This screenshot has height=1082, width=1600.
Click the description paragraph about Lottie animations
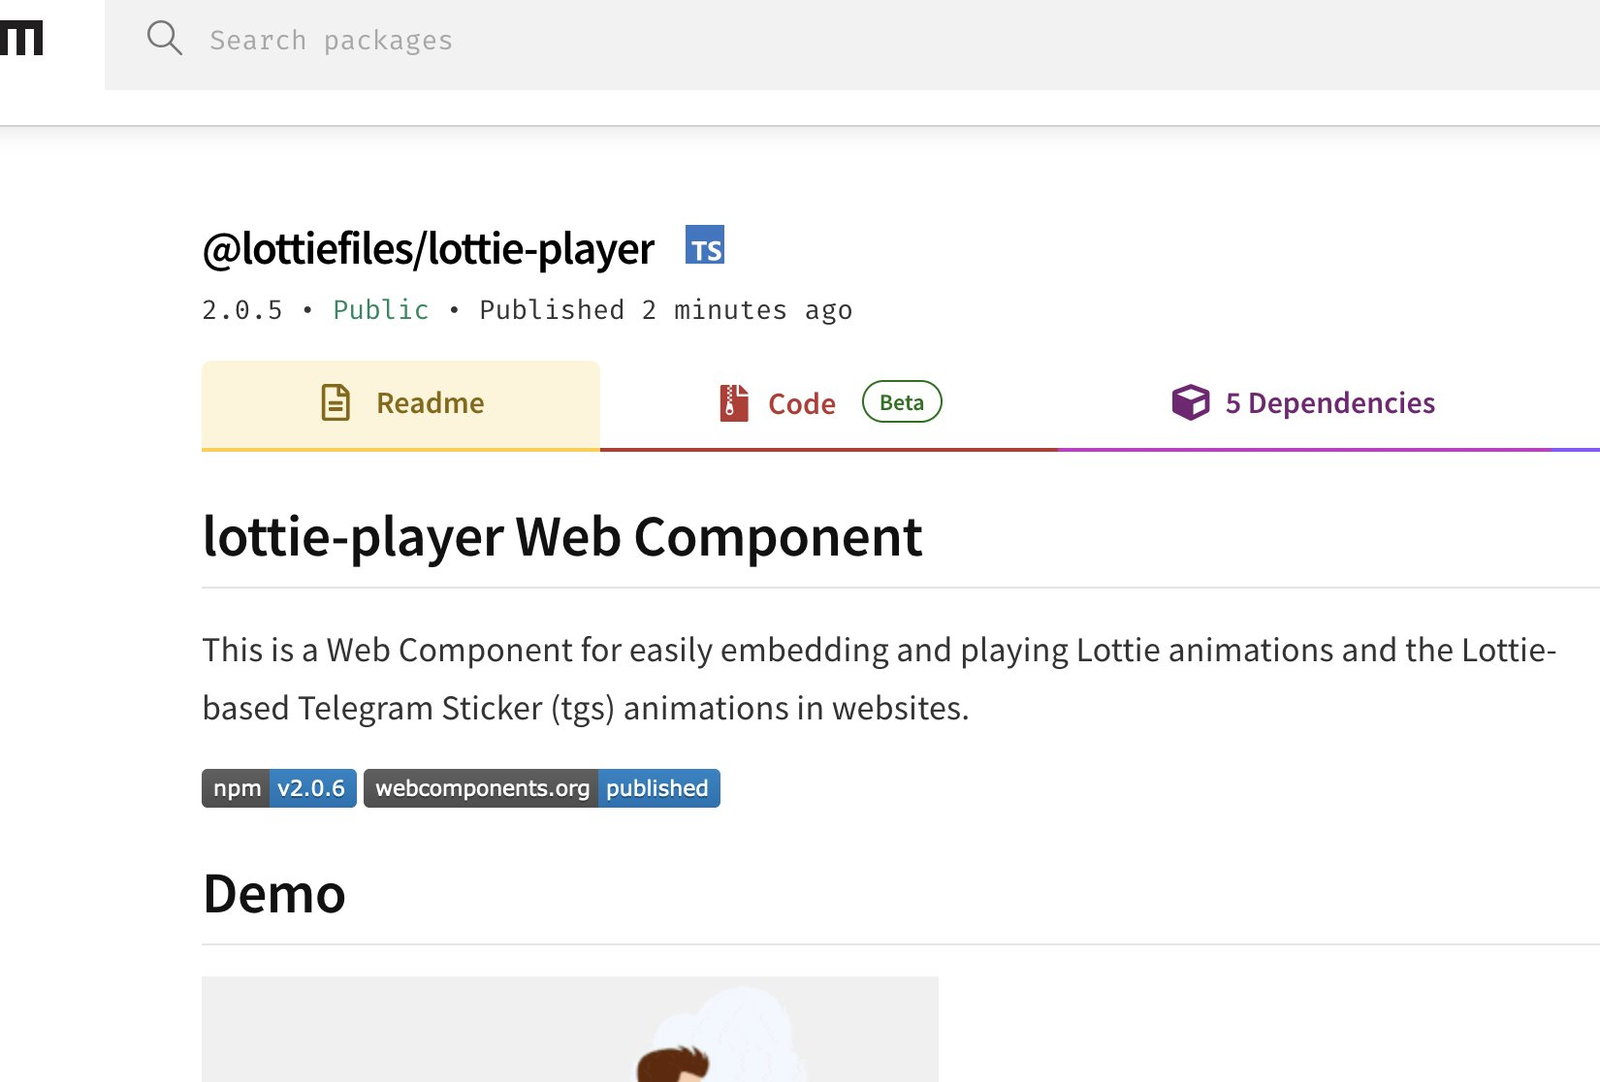(880, 679)
